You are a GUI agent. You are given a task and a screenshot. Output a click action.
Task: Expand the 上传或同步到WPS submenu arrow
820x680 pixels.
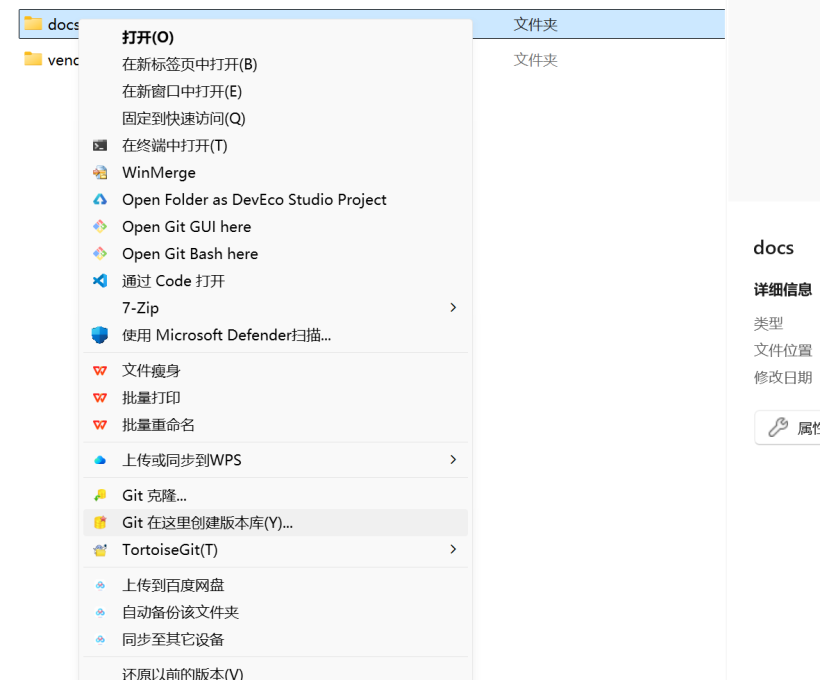pyautogui.click(x=453, y=460)
